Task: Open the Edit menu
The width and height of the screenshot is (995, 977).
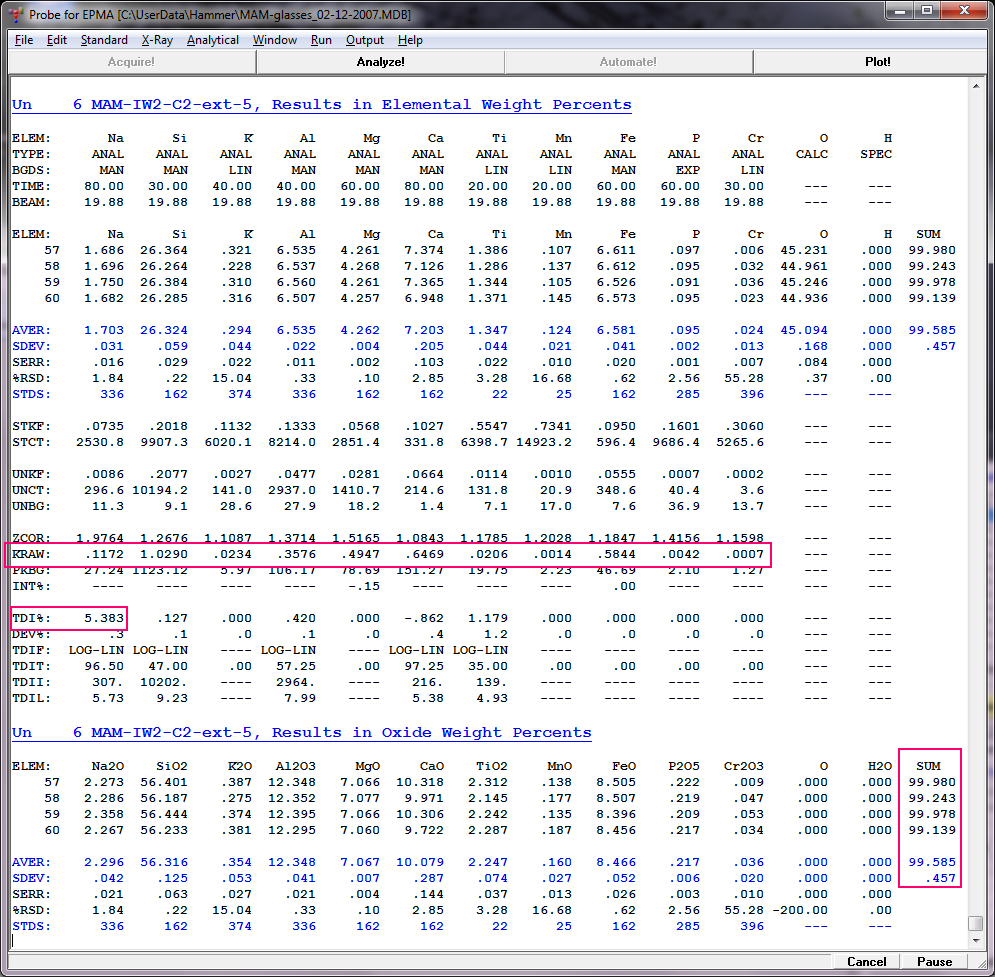Action: [x=57, y=40]
